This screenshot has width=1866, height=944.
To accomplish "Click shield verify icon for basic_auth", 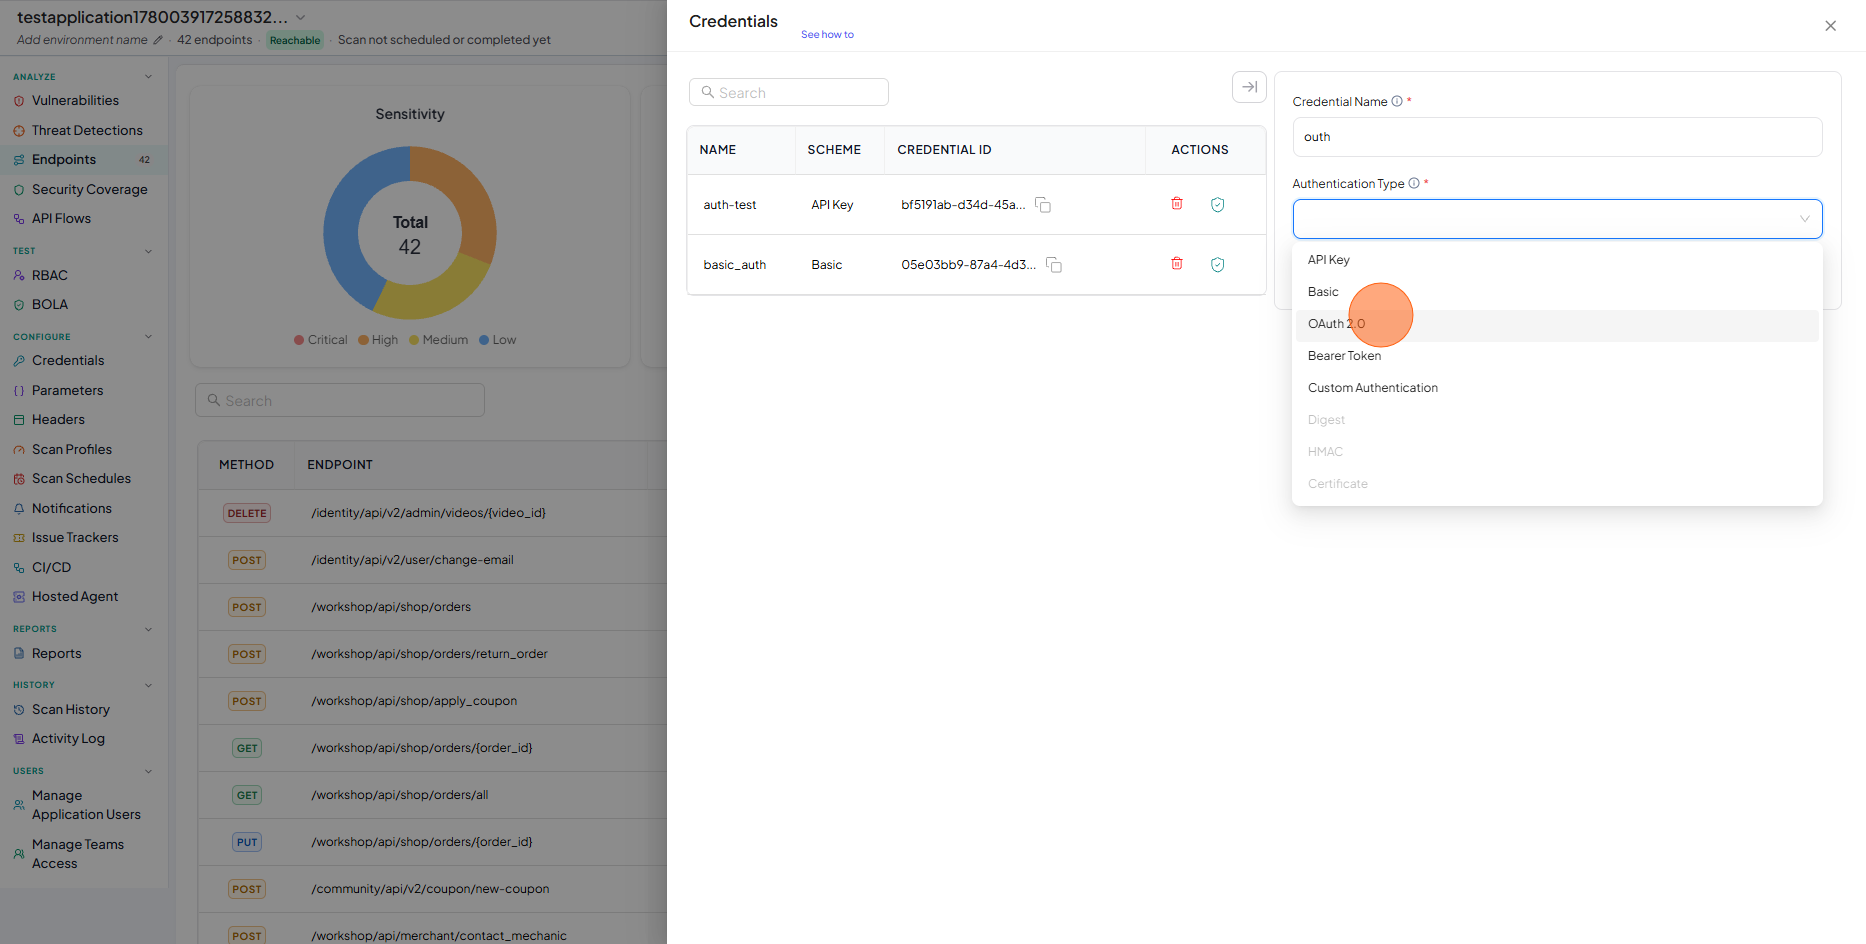I will pos(1218,265).
